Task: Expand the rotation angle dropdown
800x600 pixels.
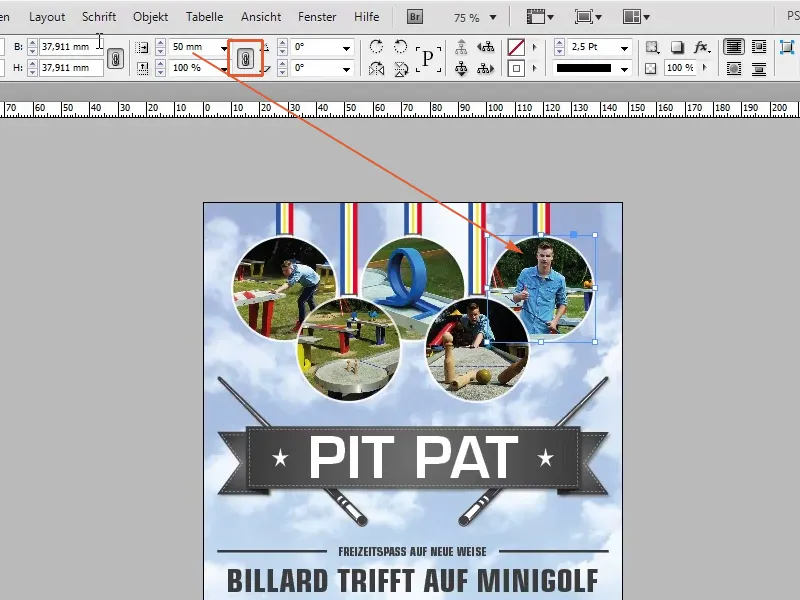Action: 346,49
